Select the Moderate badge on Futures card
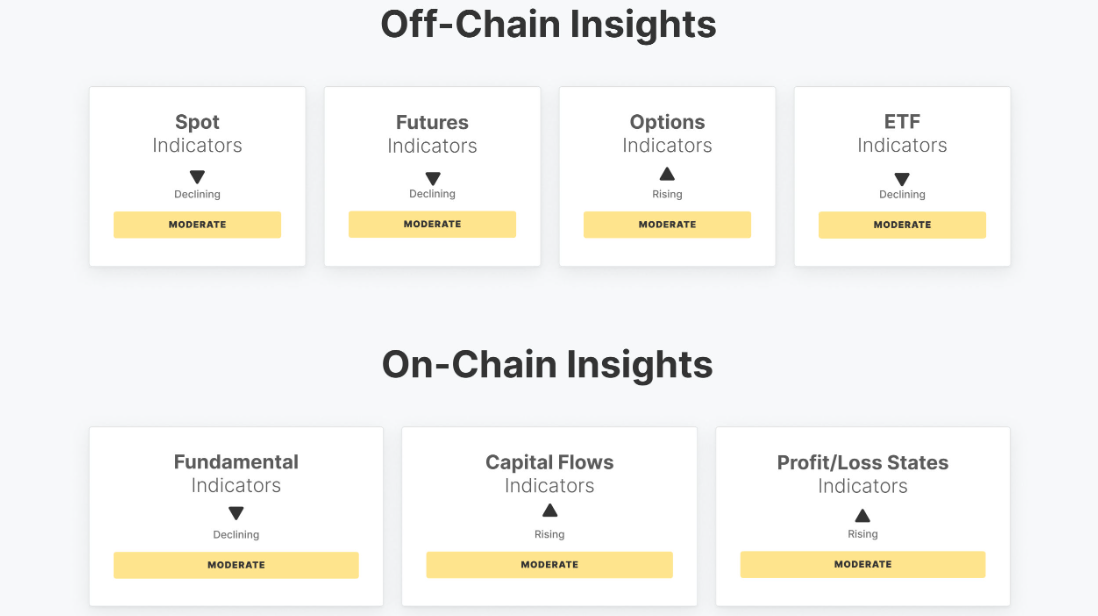Image resolution: width=1098 pixels, height=616 pixels. [432, 224]
